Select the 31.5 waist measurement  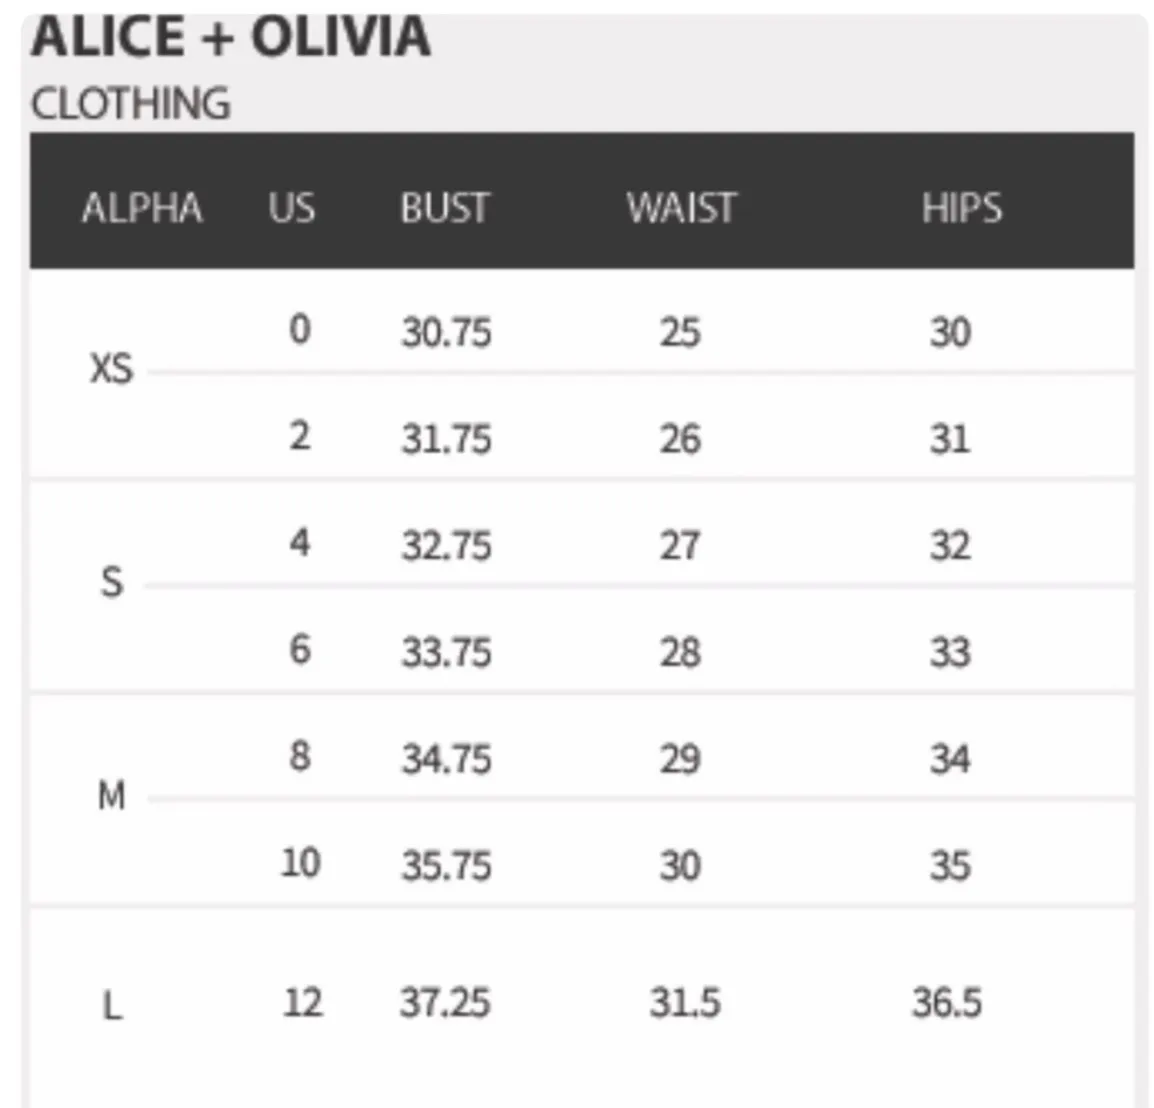point(684,1002)
